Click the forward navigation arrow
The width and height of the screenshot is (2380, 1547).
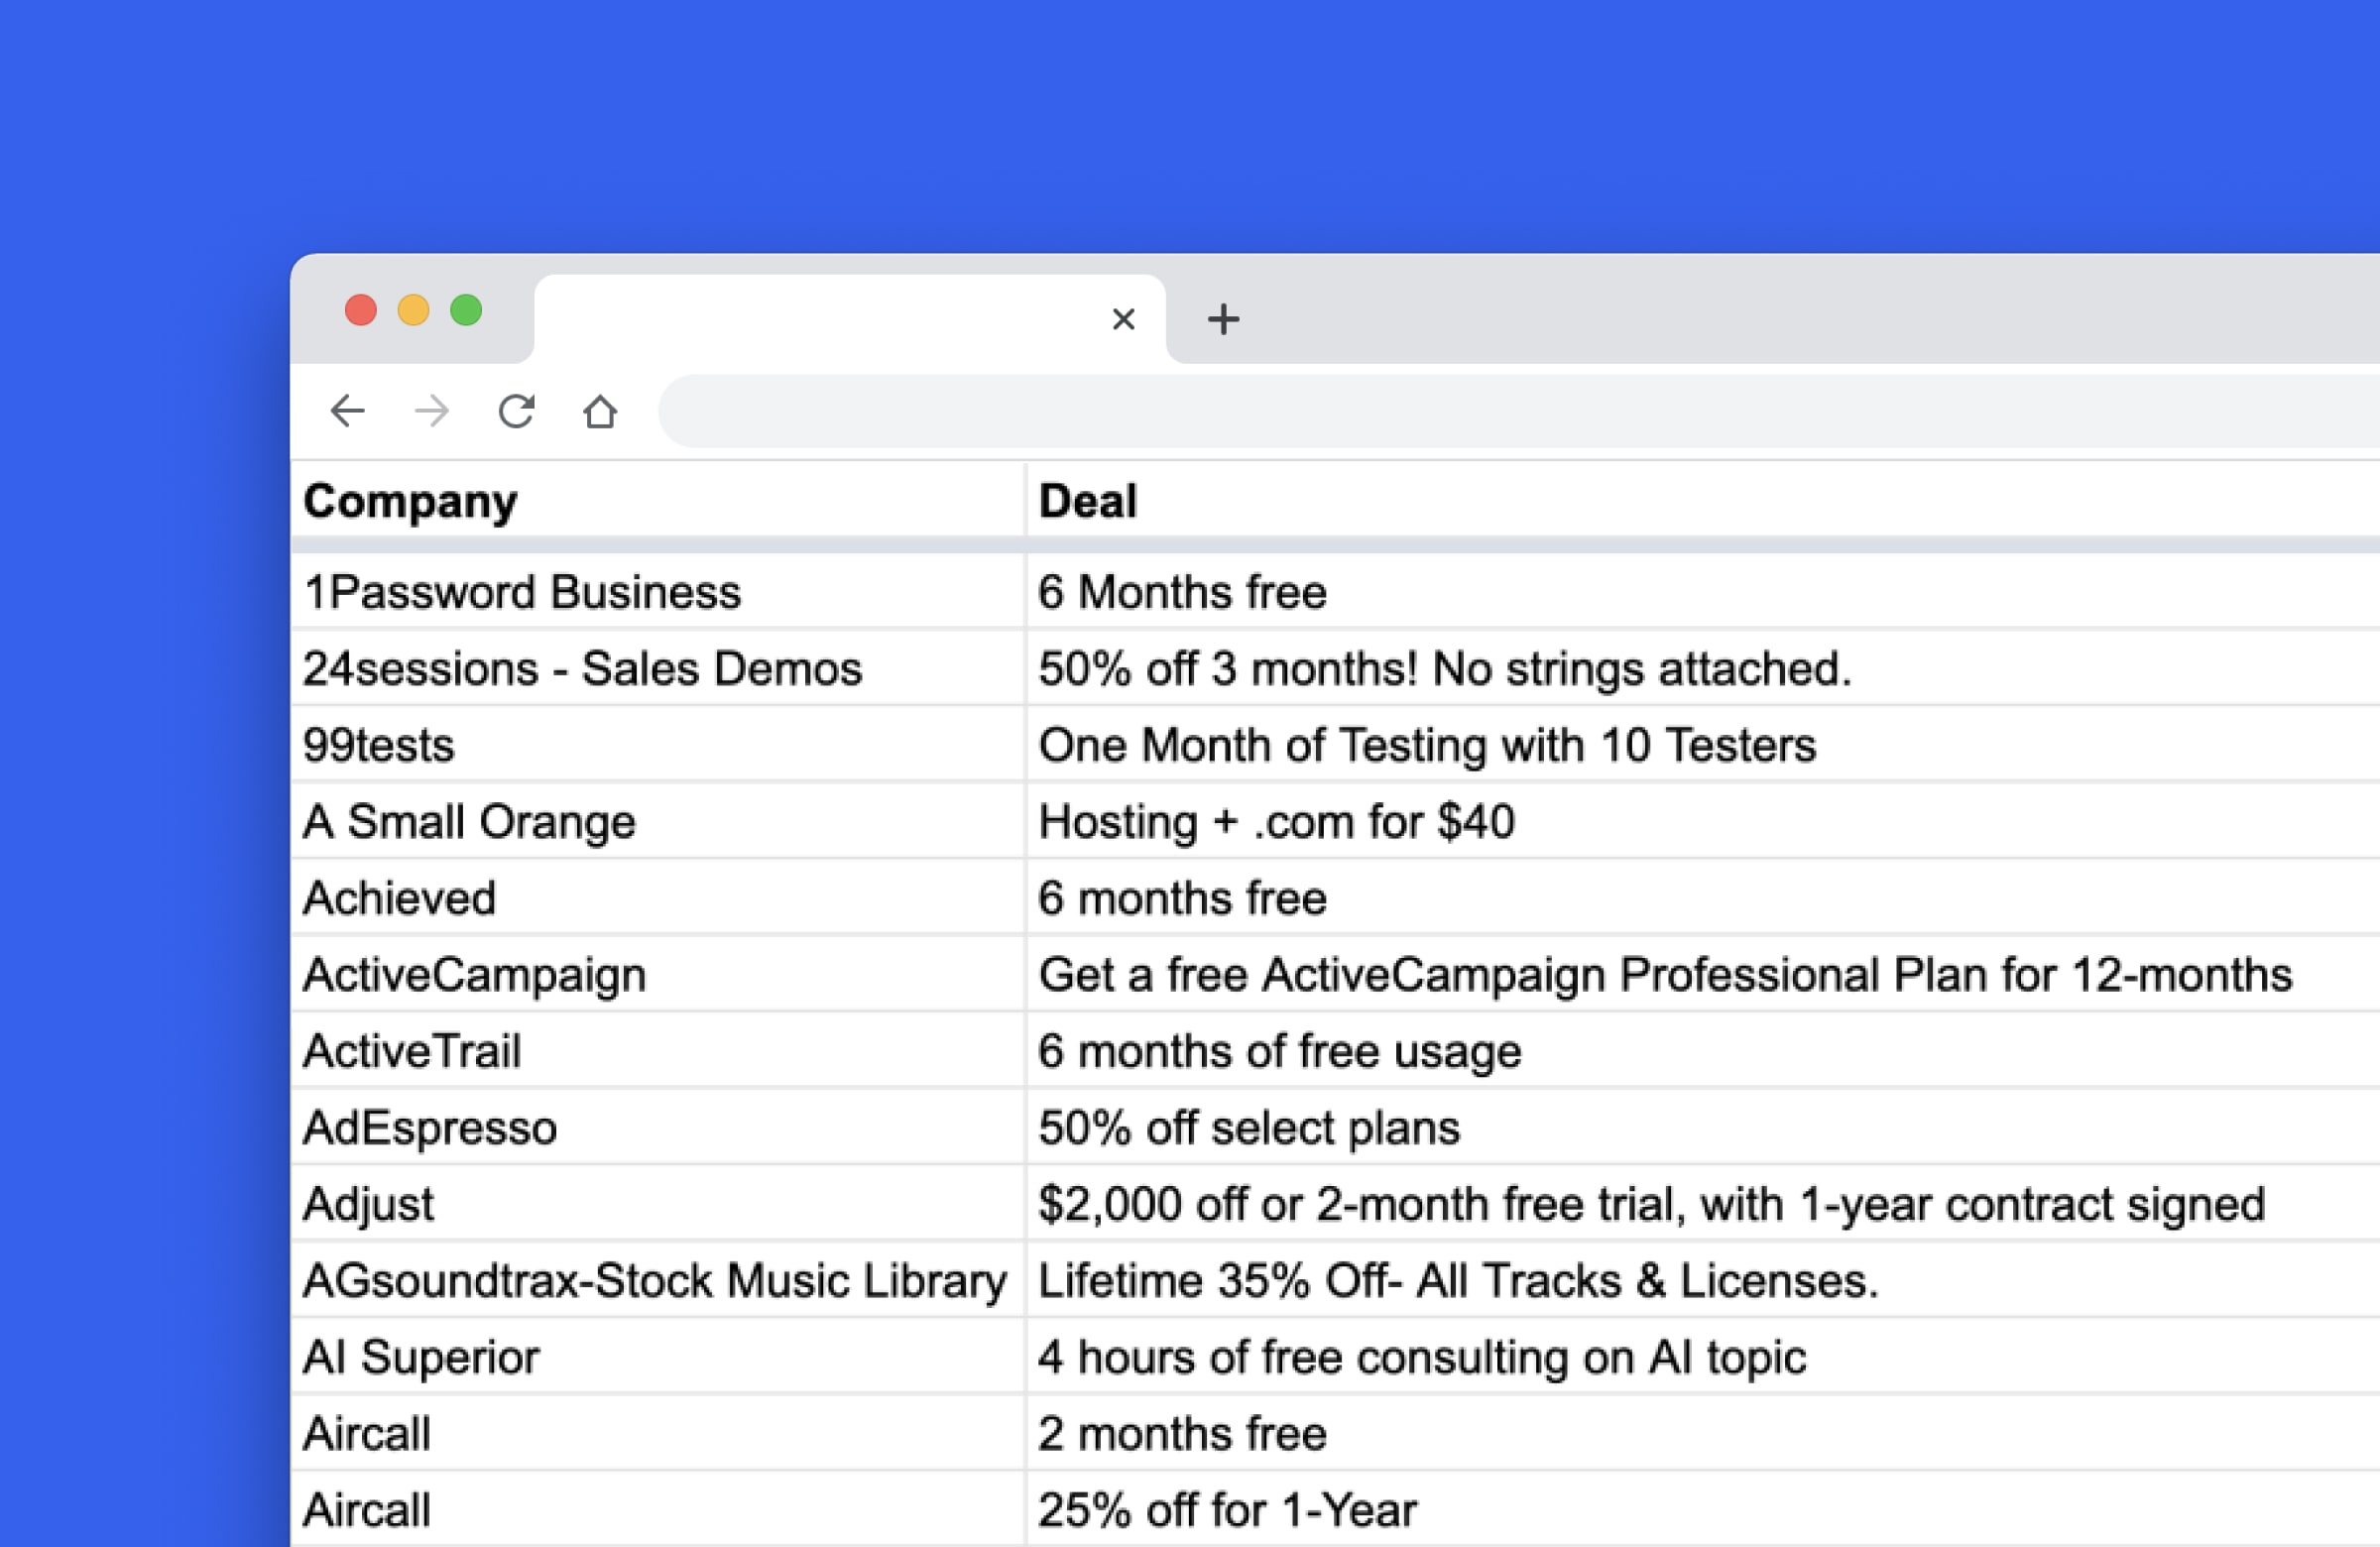(x=430, y=411)
